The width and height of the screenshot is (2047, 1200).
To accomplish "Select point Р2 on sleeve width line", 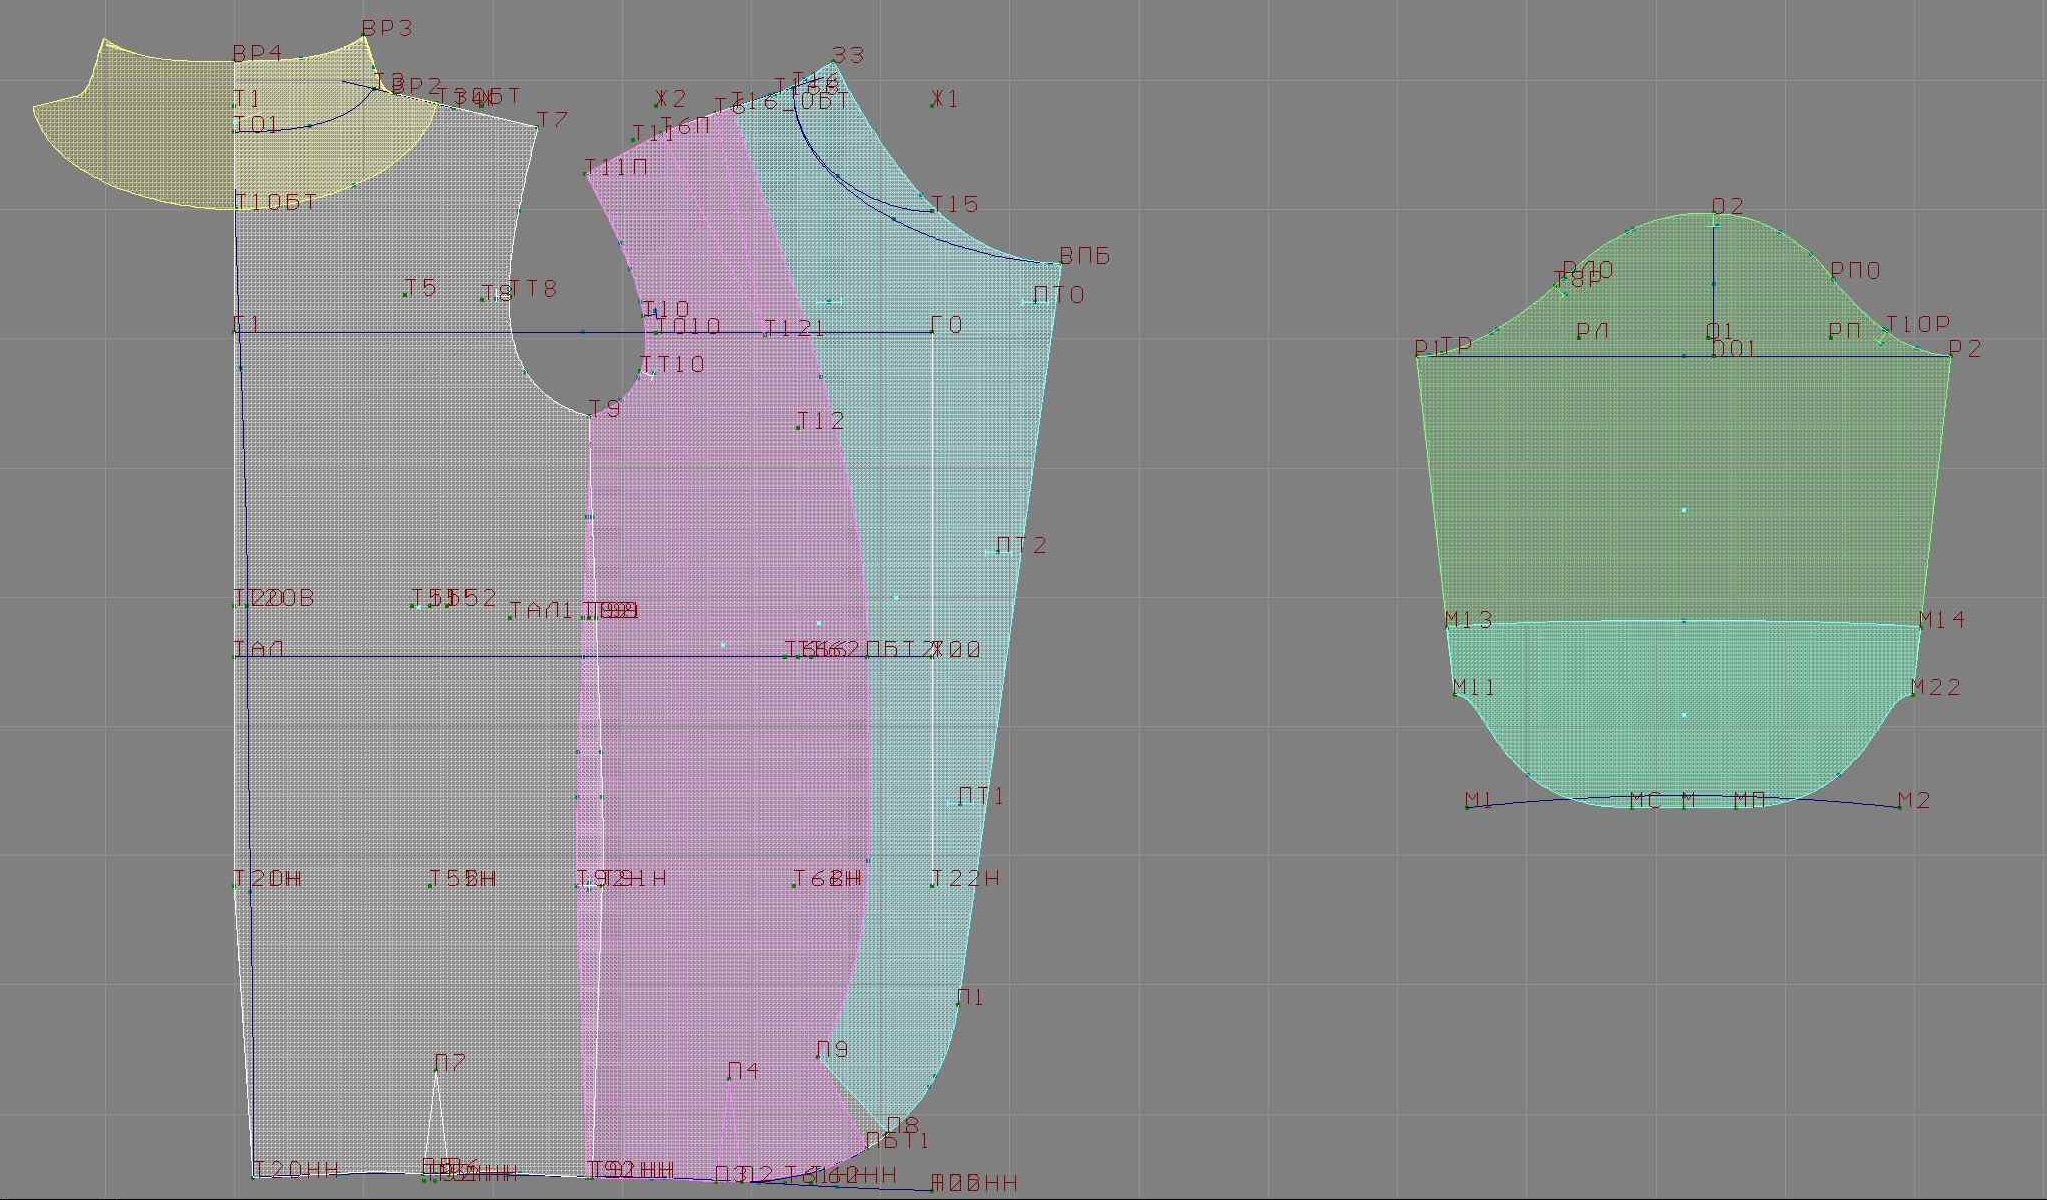I will pos(1950,355).
